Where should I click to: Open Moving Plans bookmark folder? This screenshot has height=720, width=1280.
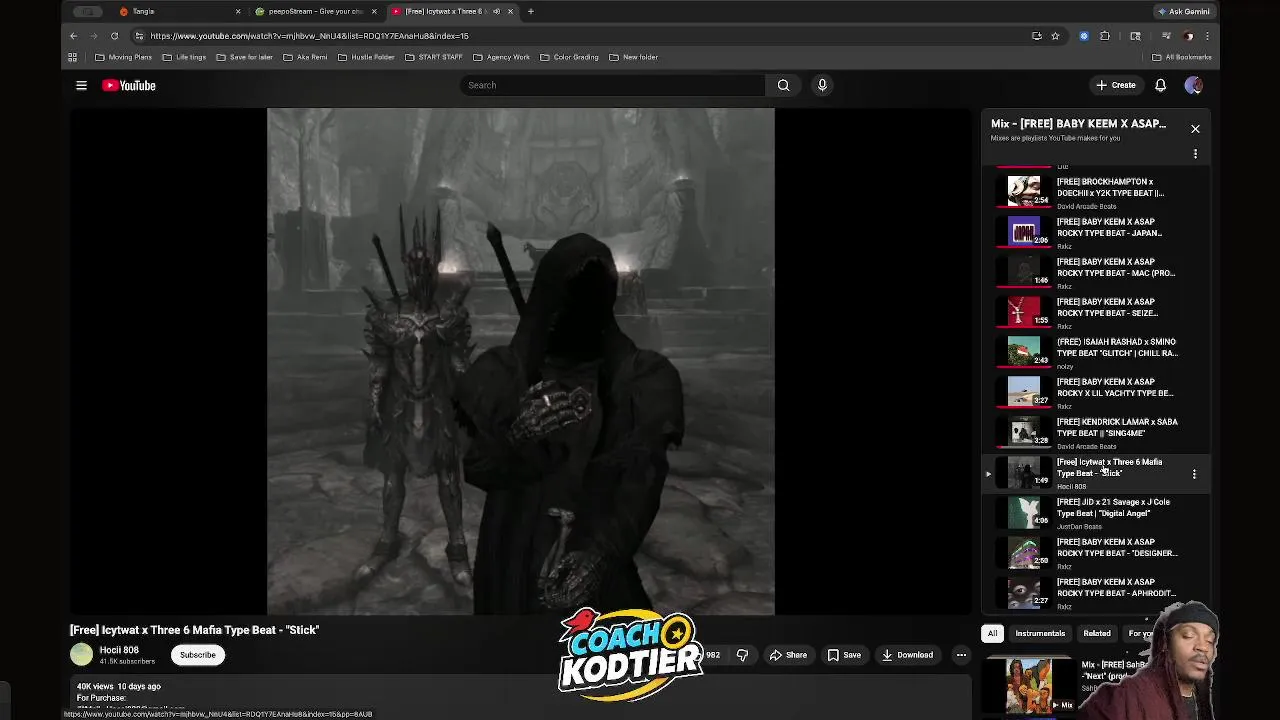coord(123,57)
